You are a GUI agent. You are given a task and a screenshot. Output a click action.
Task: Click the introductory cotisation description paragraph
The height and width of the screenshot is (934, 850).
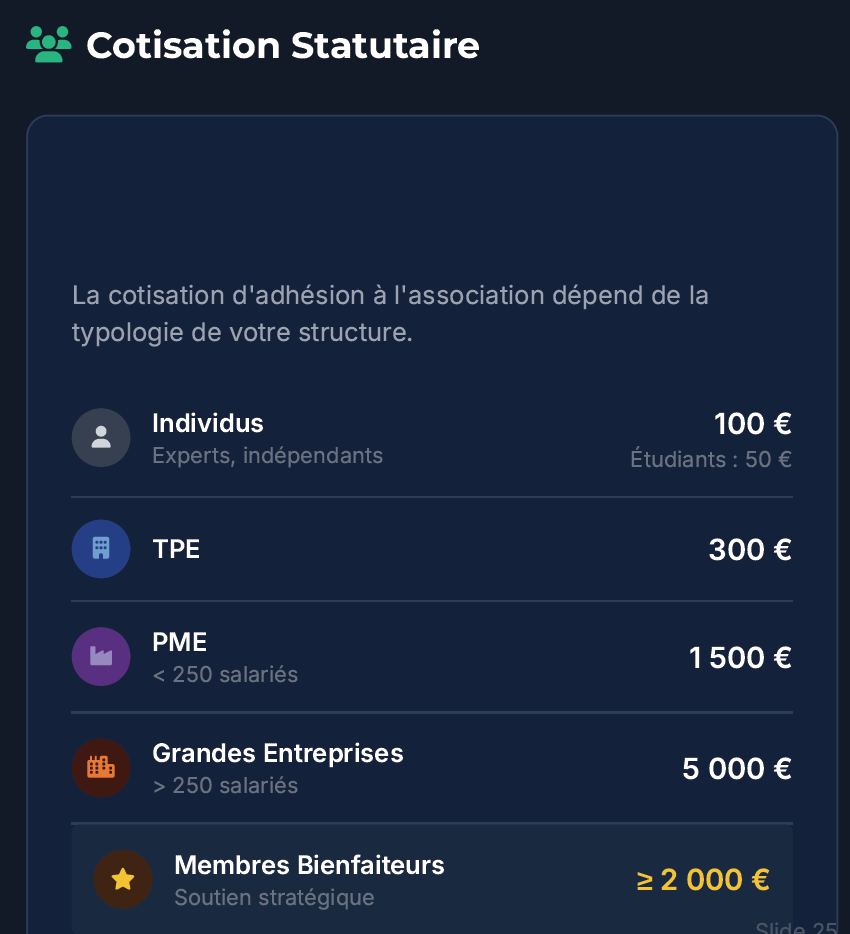pos(390,313)
